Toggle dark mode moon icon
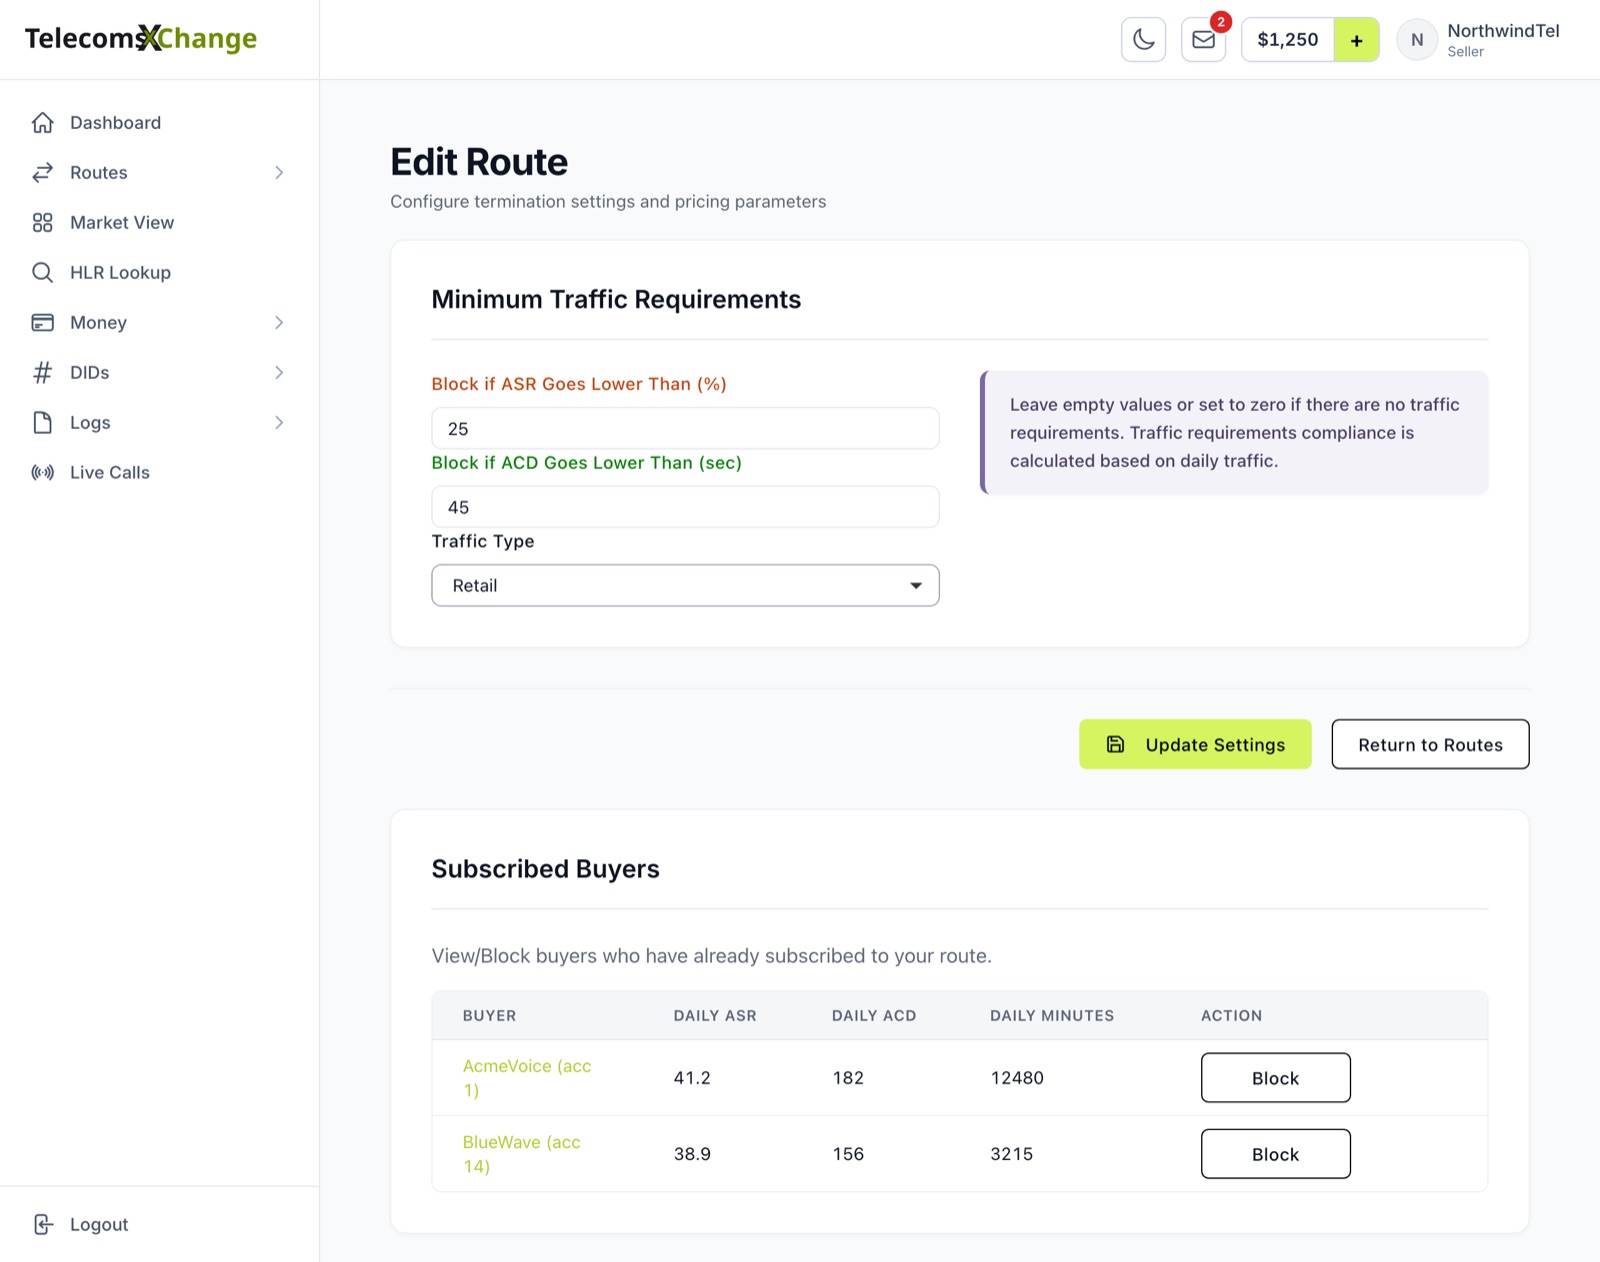The width and height of the screenshot is (1600, 1262). point(1143,40)
